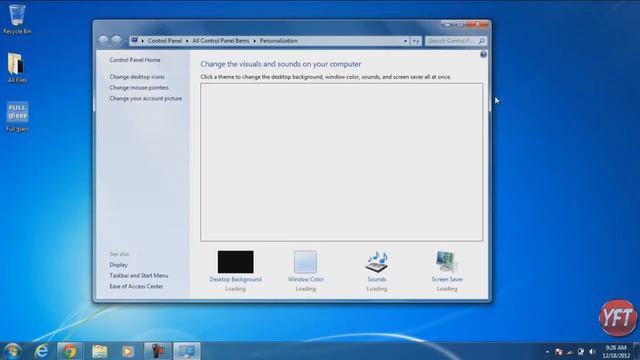The image size is (640, 360).
Task: Open Change desktop icons link
Action: click(137, 77)
